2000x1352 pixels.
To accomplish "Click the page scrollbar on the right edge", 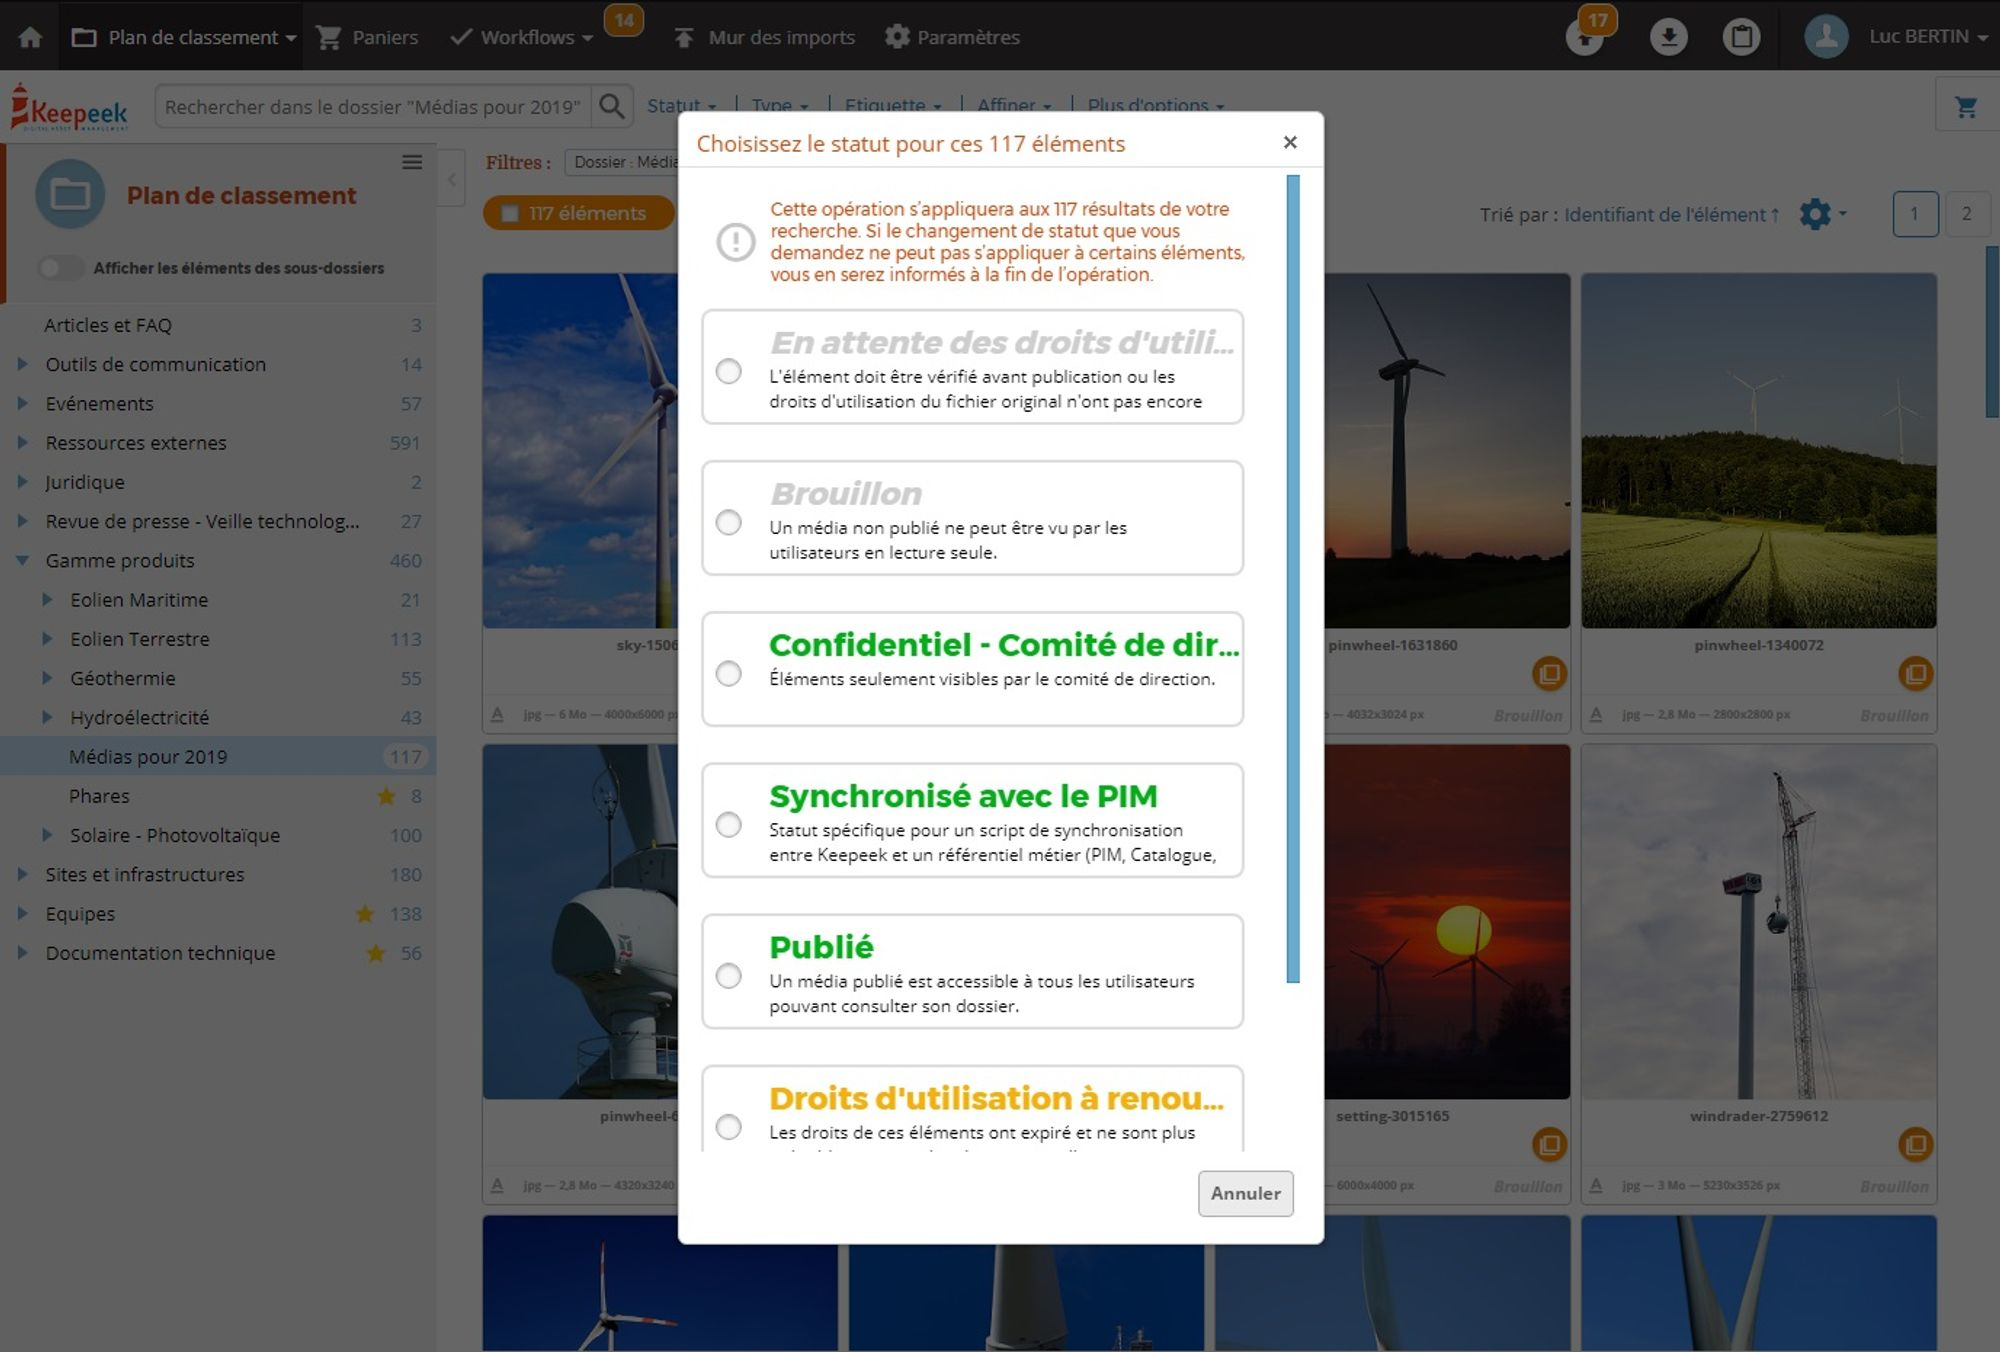I will coord(1992,330).
